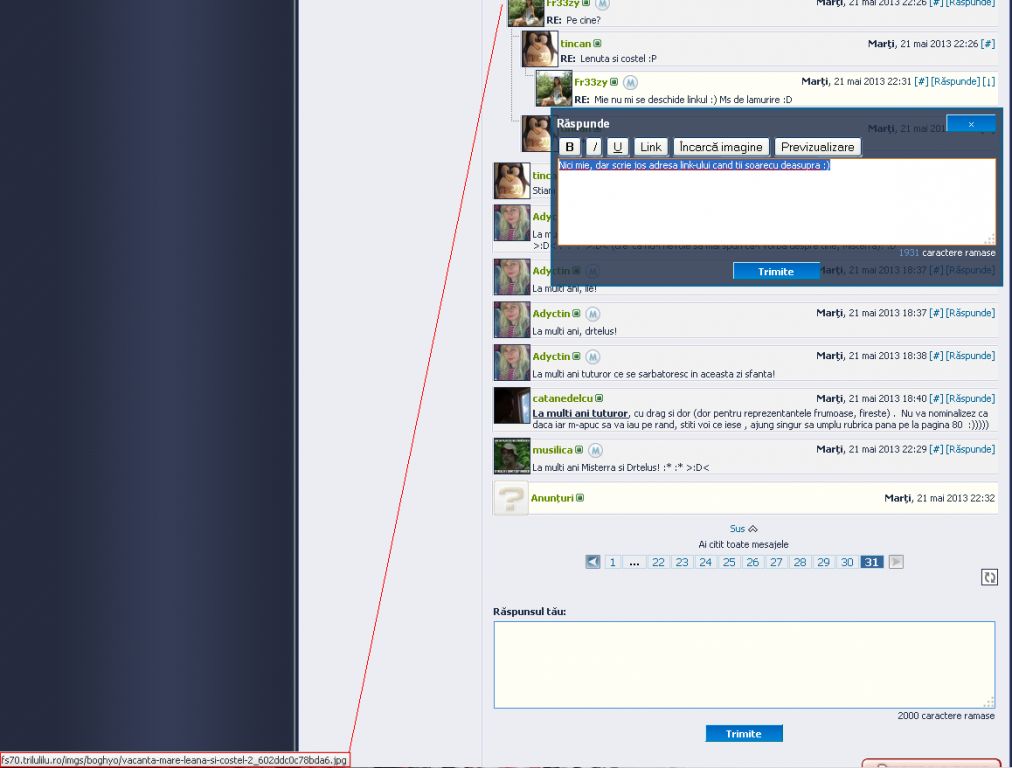Image resolution: width=1012 pixels, height=768 pixels.
Task: Click the green status icon beside Fr33zy 22:31
Action: tap(614, 82)
